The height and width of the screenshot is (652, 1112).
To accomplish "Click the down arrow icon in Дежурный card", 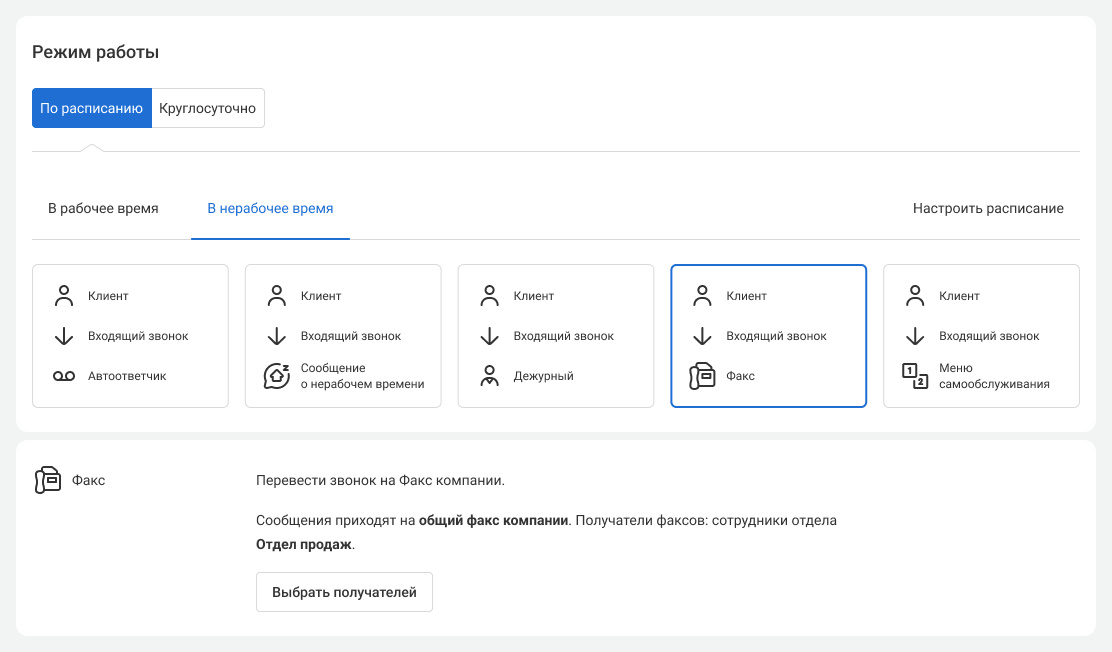I will [489, 336].
